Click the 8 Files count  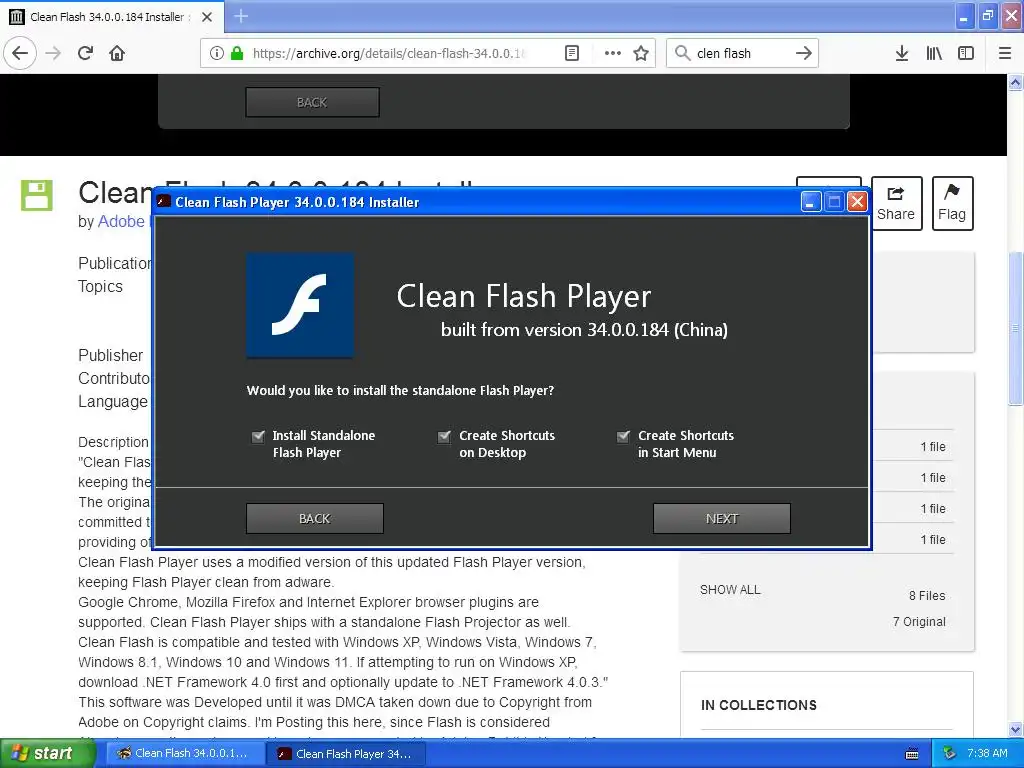tap(927, 596)
